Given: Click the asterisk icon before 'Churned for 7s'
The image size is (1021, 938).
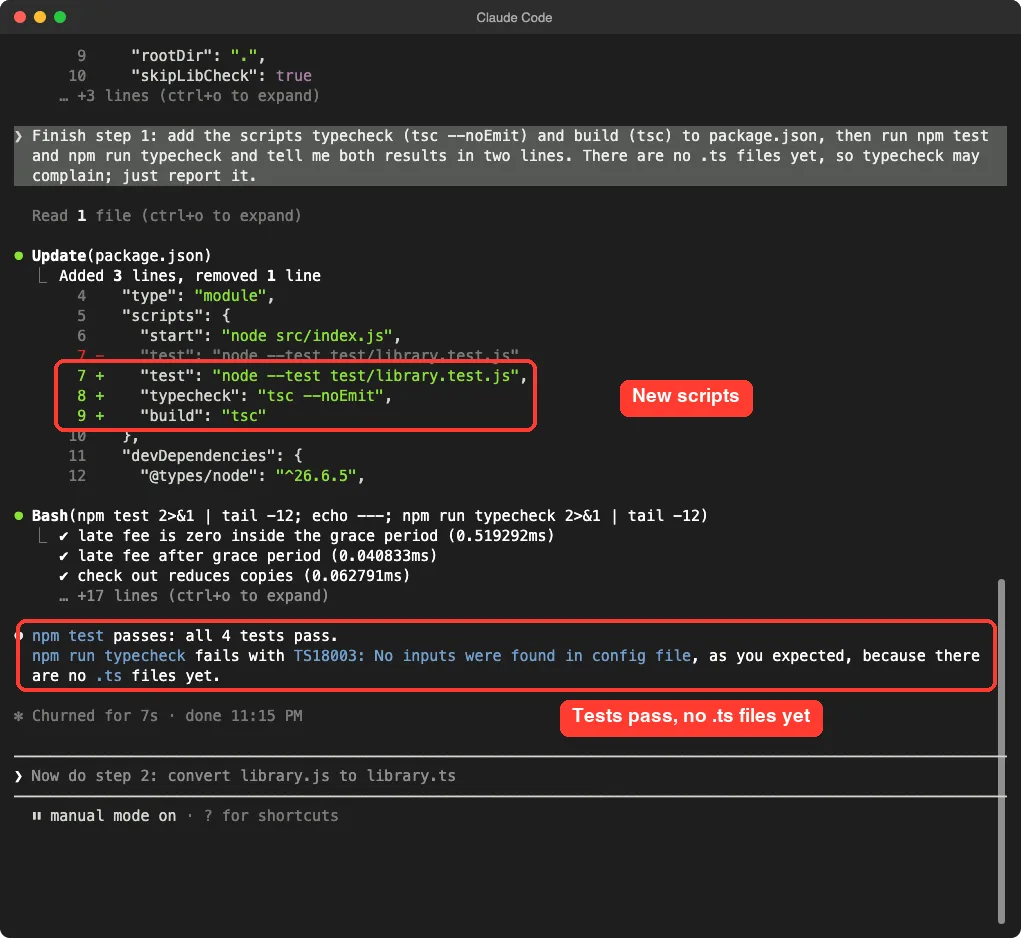Looking at the screenshot, I should (18, 716).
